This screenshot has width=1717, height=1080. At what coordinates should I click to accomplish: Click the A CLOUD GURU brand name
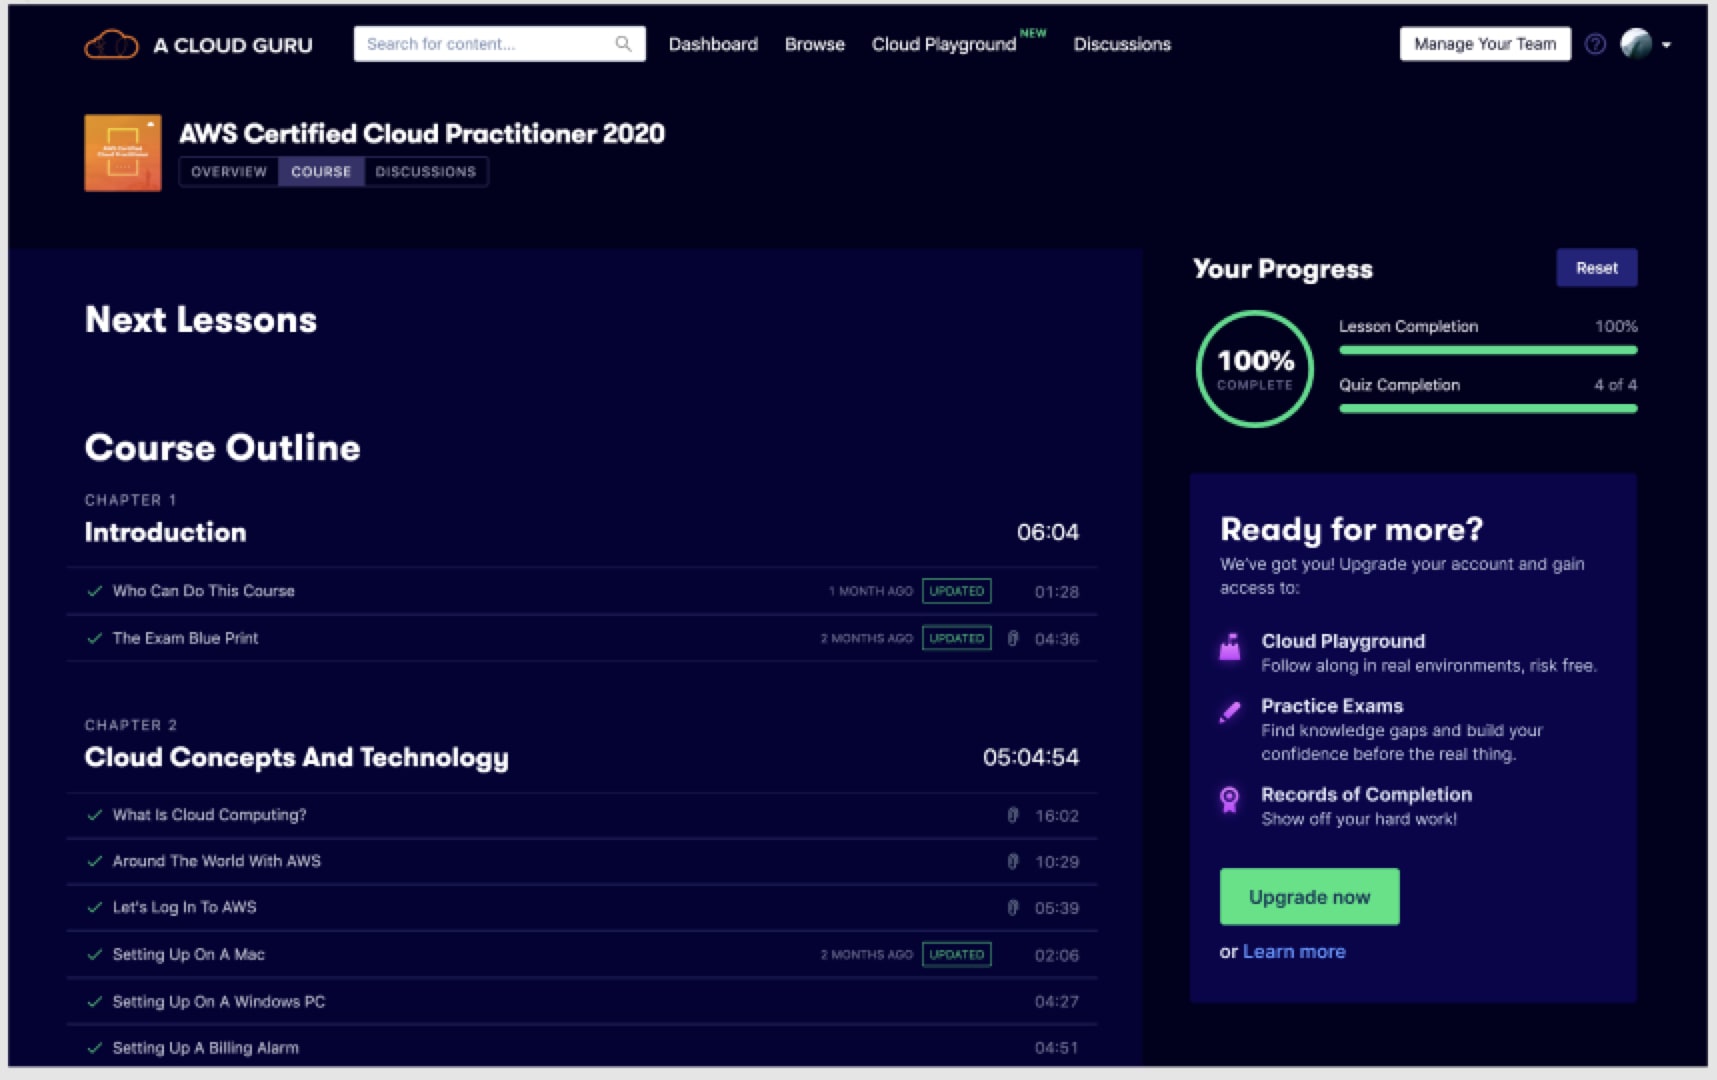pos(233,45)
